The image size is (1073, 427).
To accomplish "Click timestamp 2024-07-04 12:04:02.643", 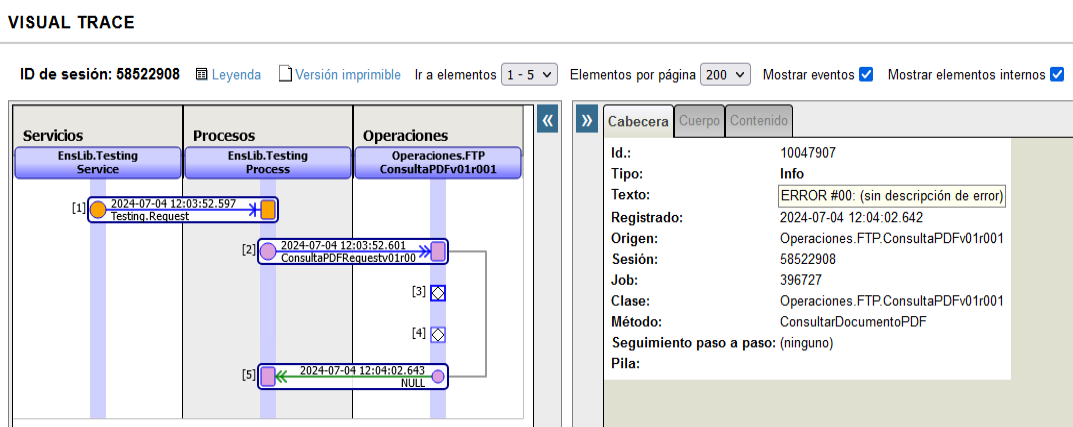I will pos(362,370).
